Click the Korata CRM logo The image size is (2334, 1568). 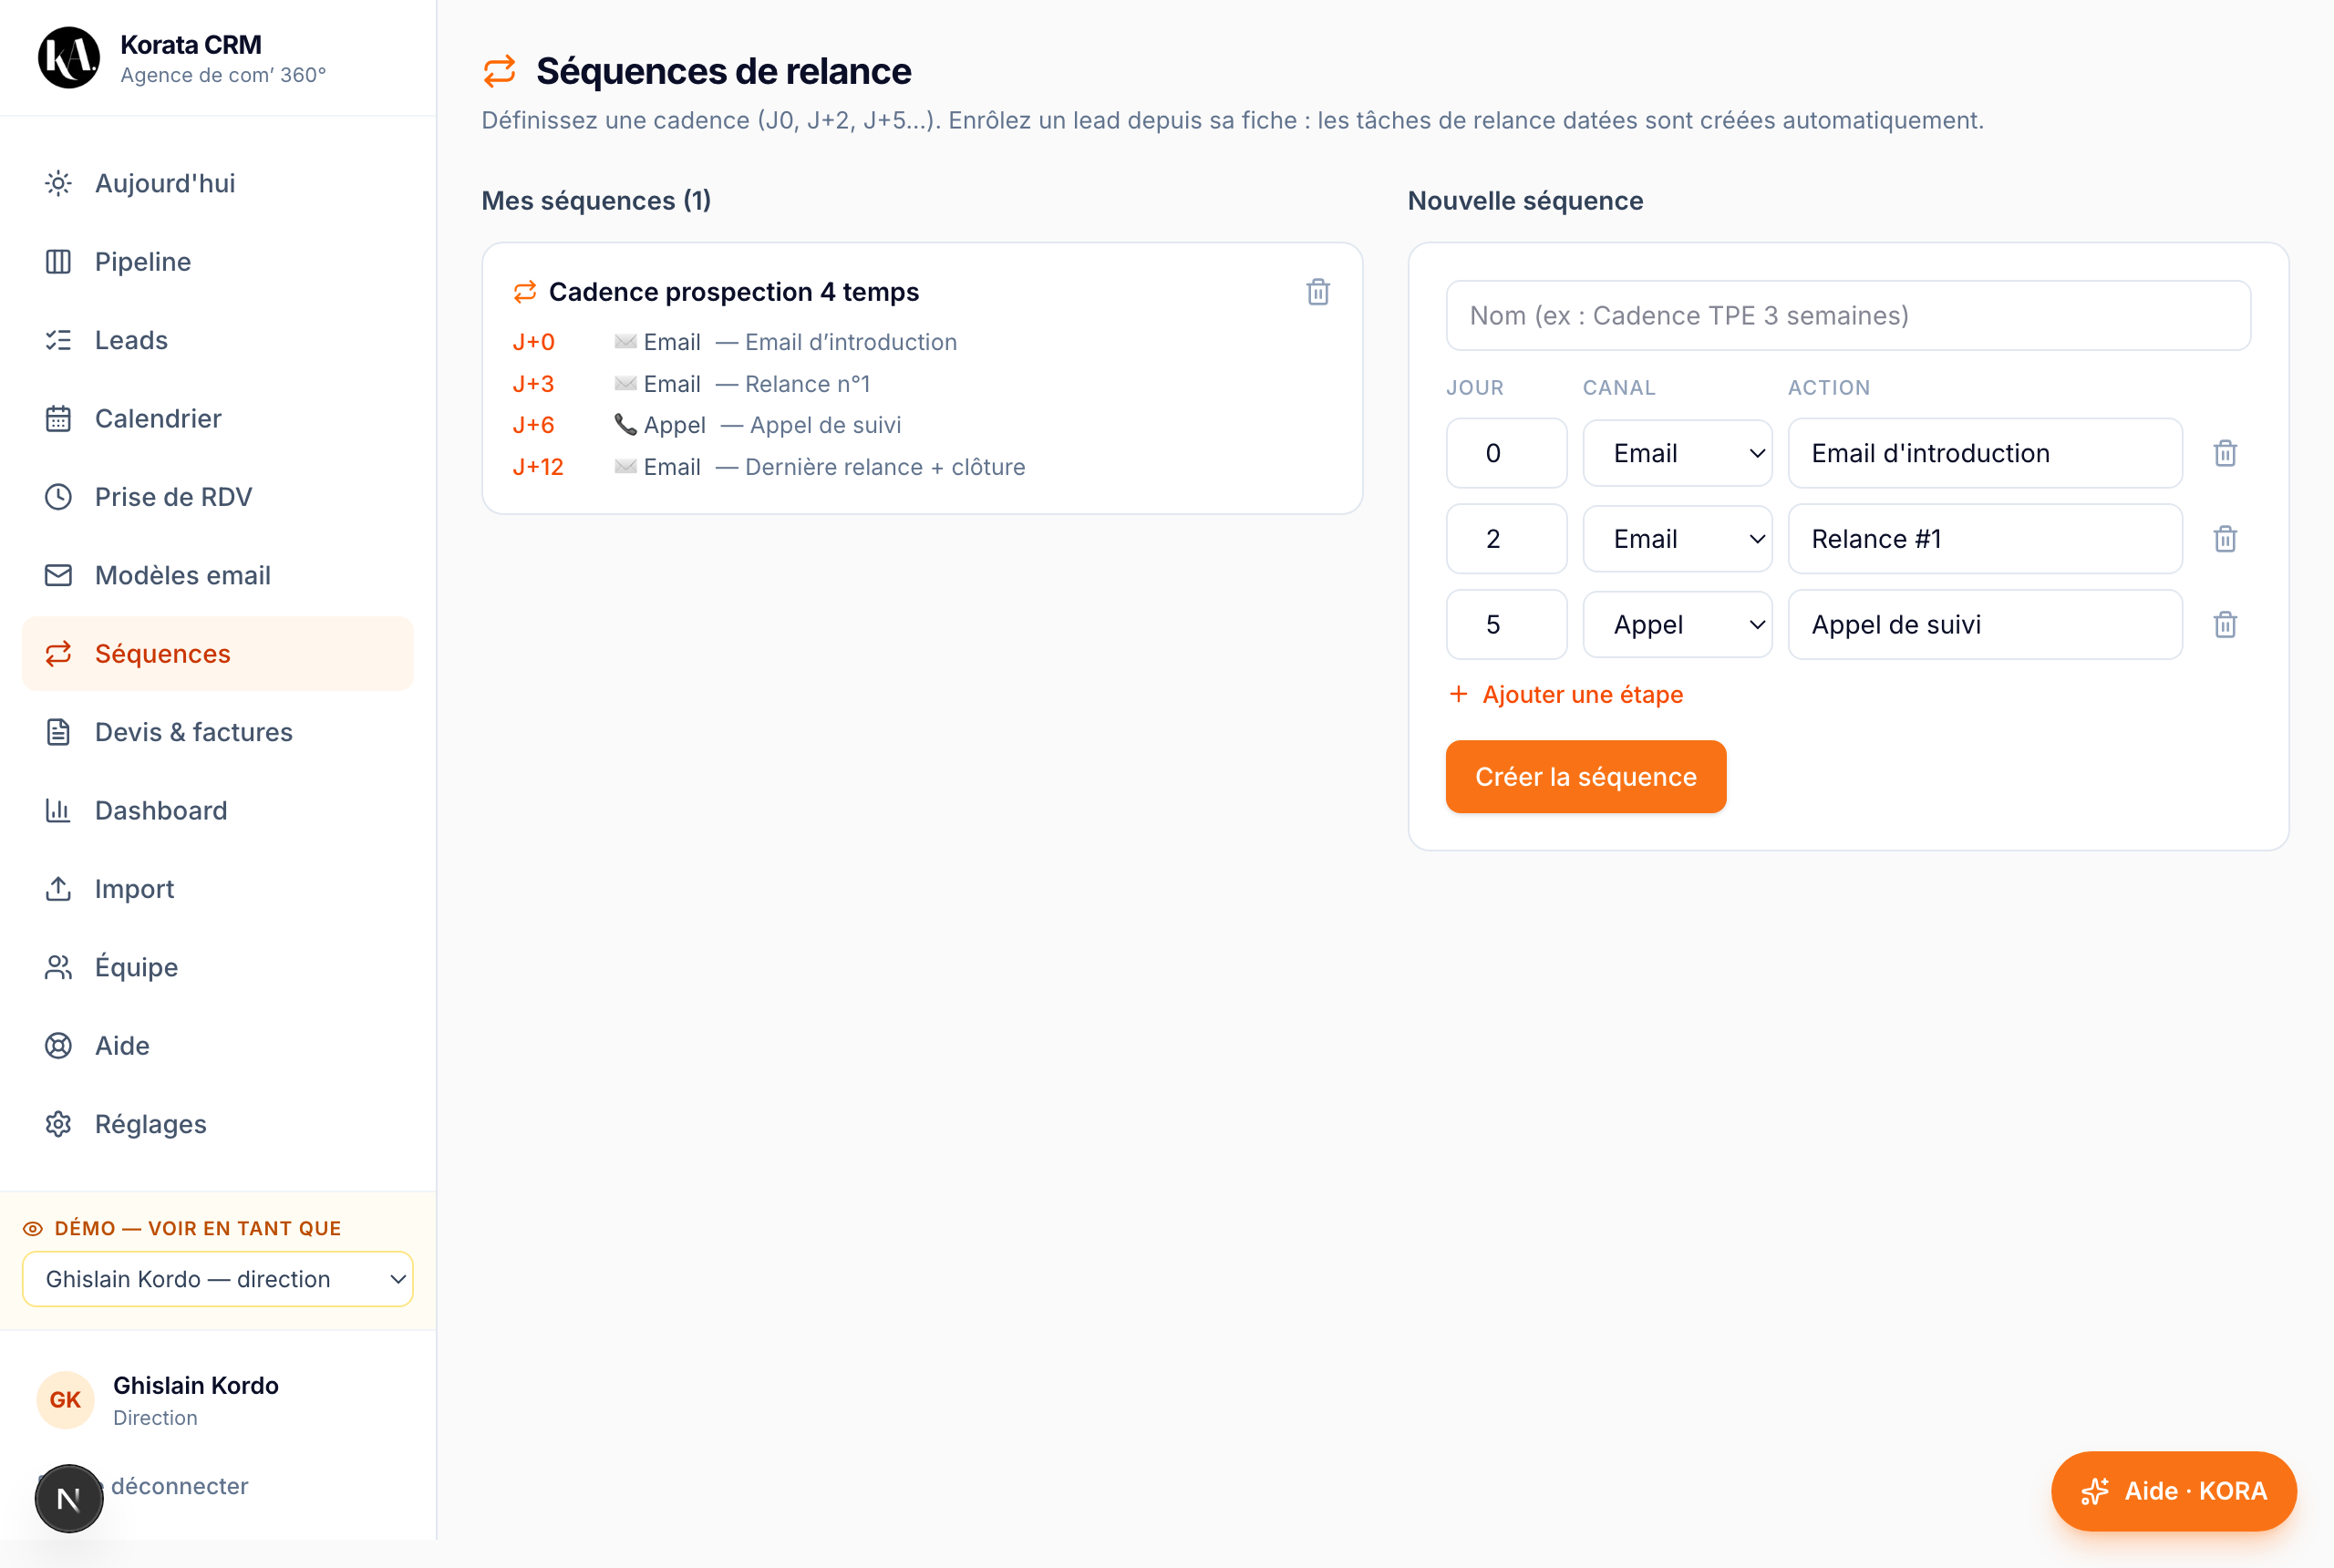68,58
